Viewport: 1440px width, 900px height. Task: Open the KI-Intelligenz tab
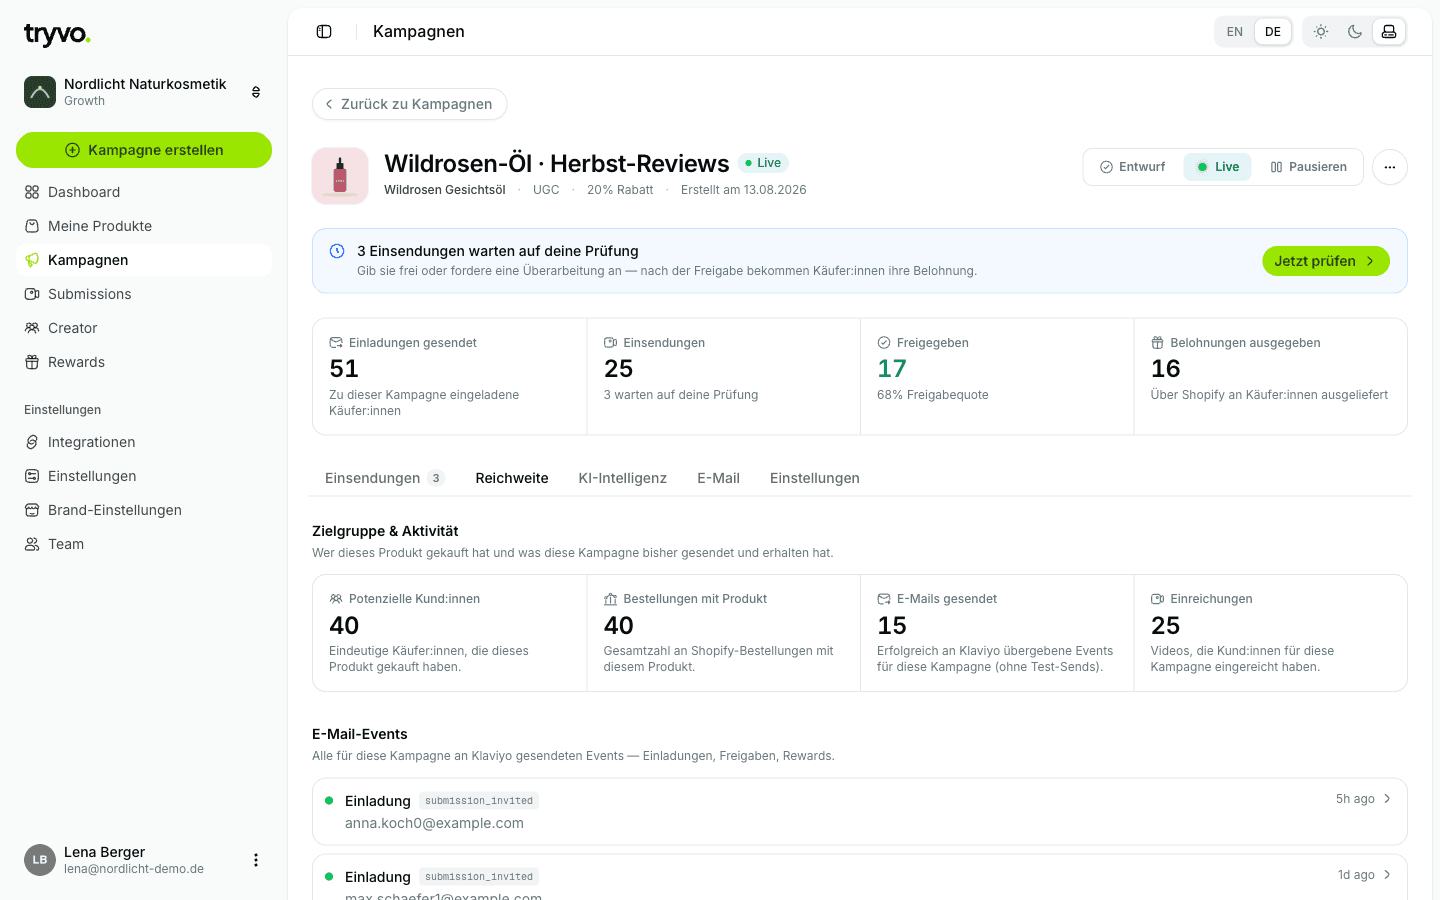pos(622,478)
